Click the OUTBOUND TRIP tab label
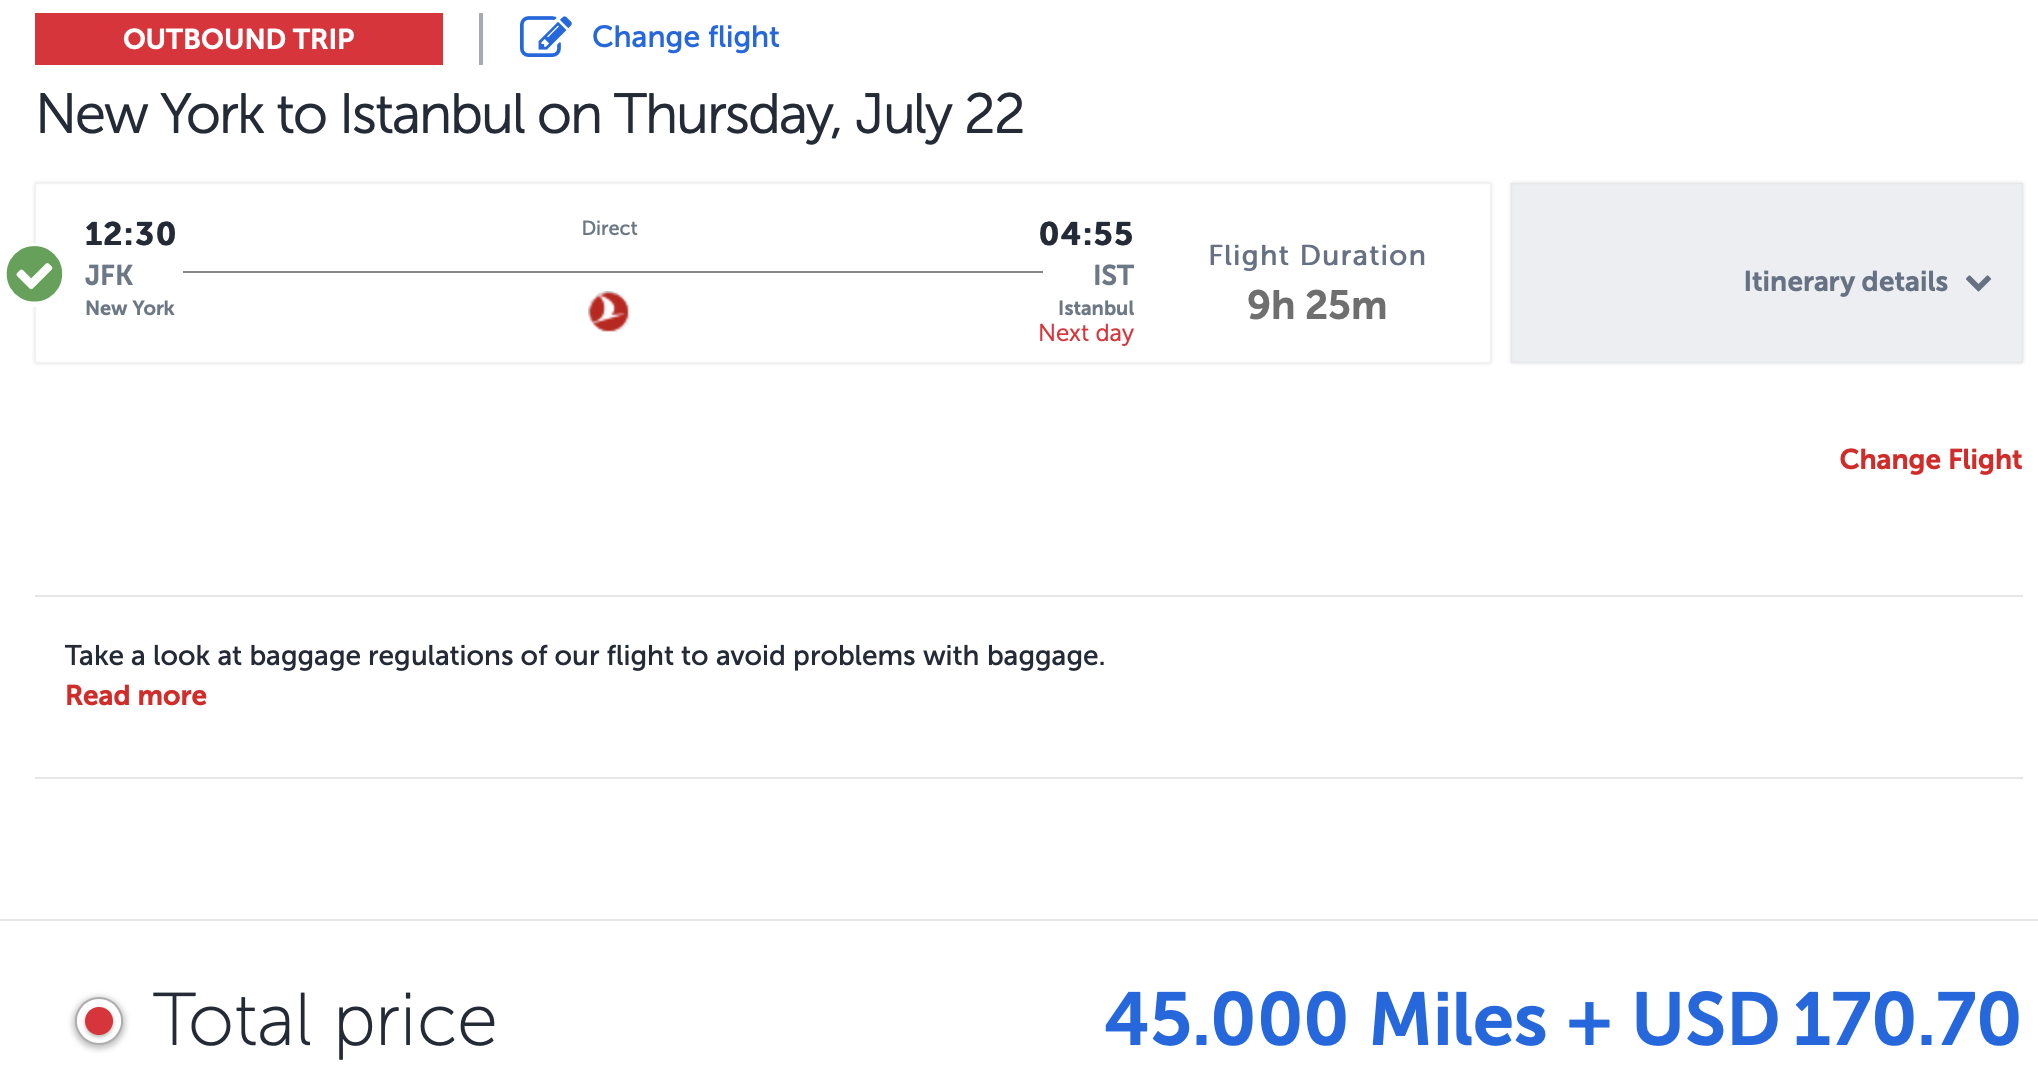2038x1071 pixels. coord(239,39)
